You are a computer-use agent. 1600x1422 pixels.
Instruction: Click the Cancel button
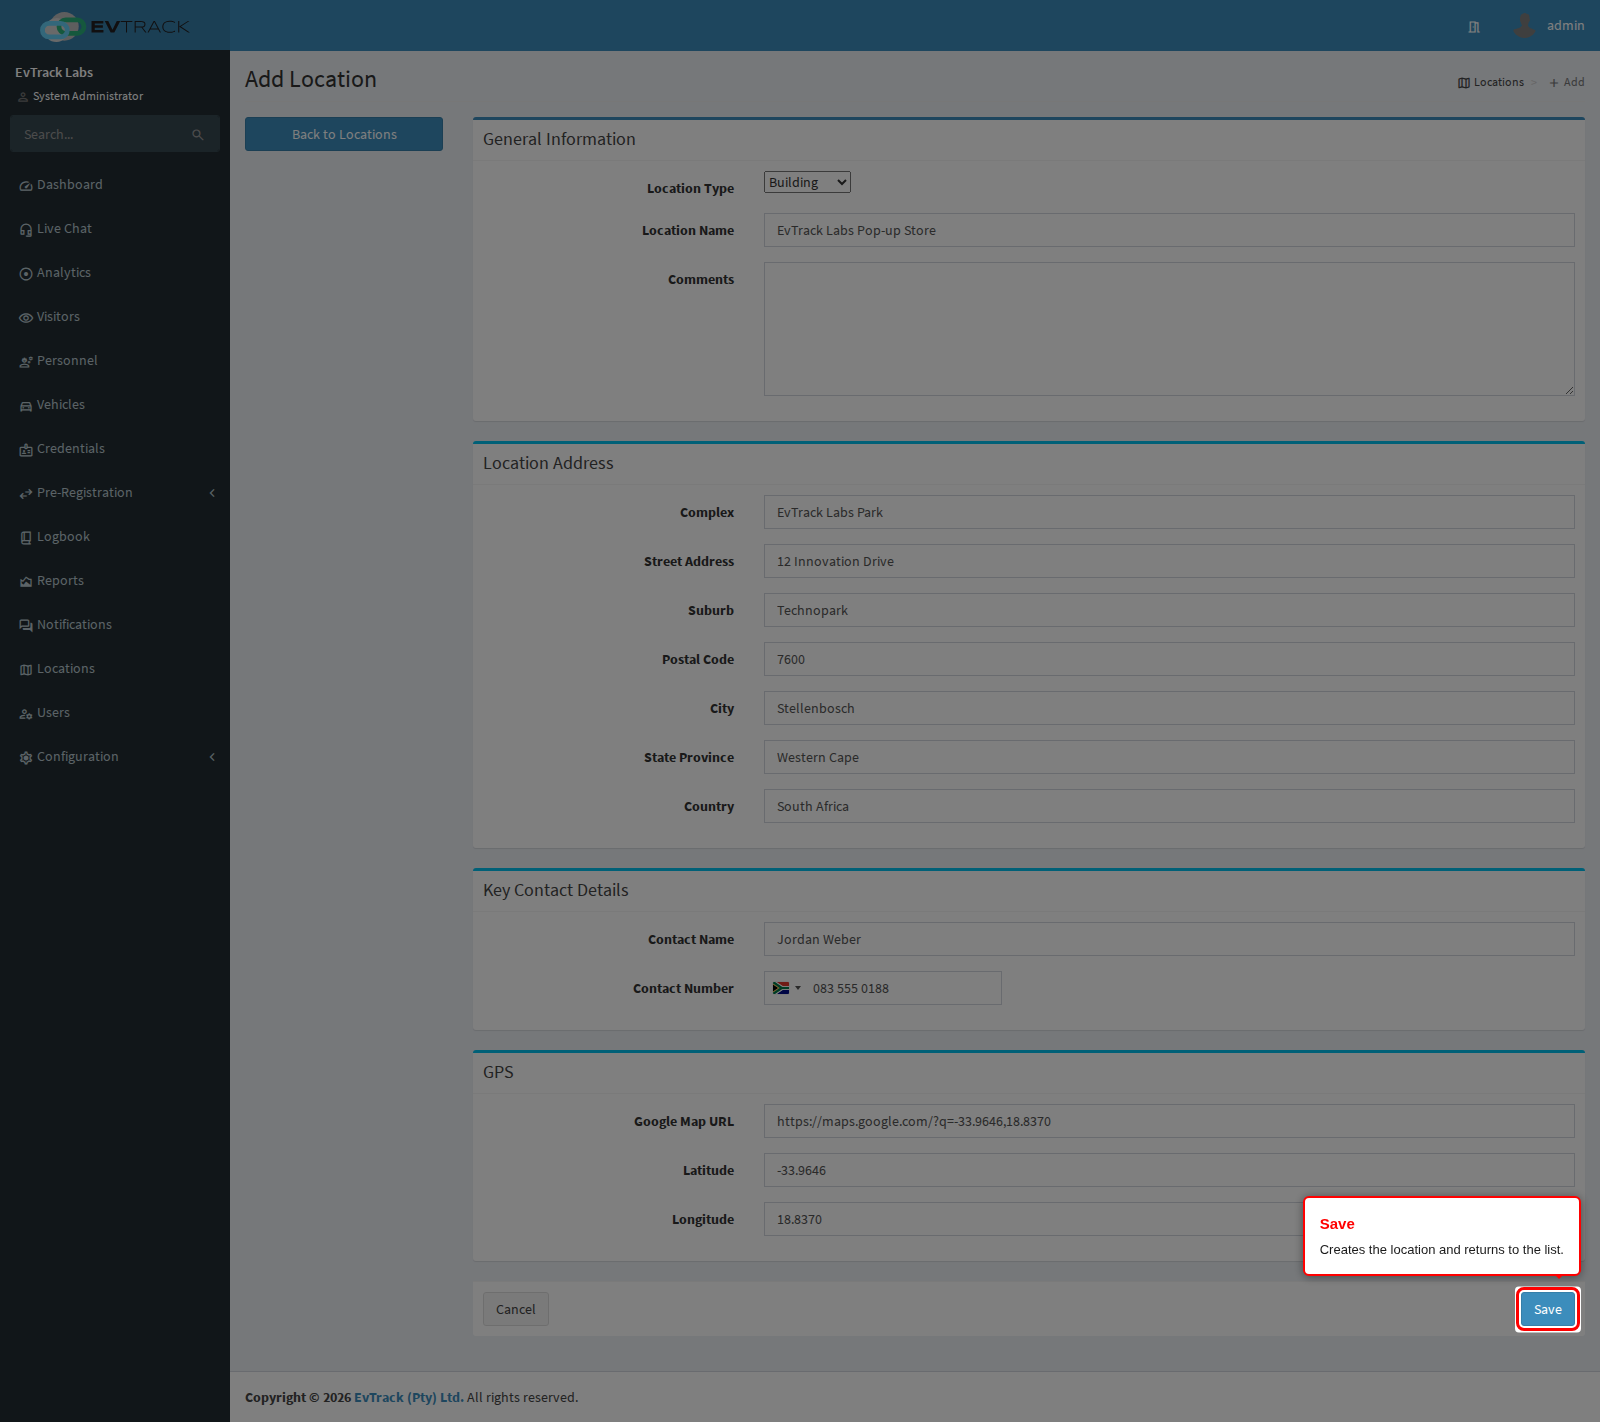[x=516, y=1309]
